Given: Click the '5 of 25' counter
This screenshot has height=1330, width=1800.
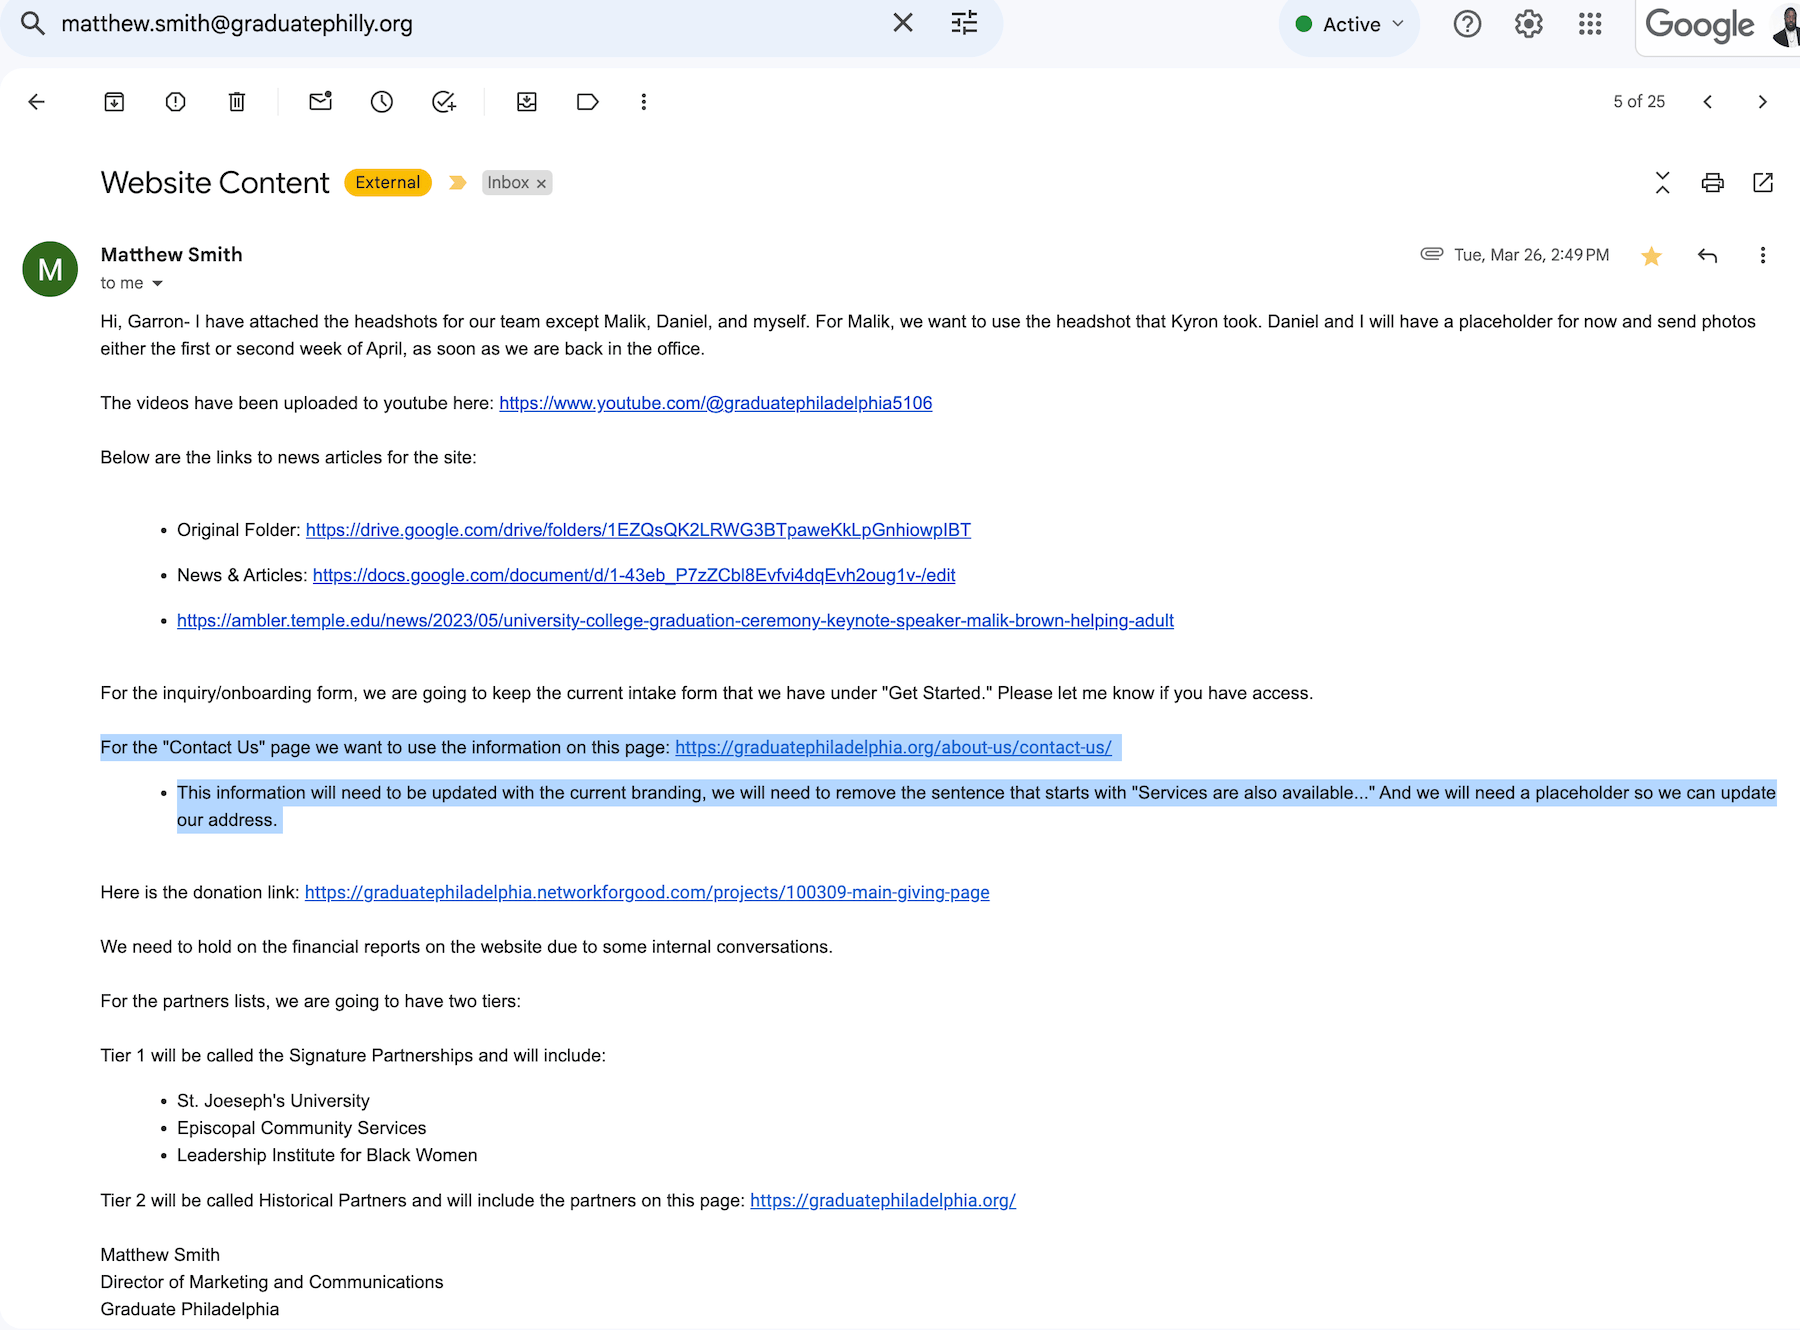Looking at the screenshot, I should coord(1639,102).
